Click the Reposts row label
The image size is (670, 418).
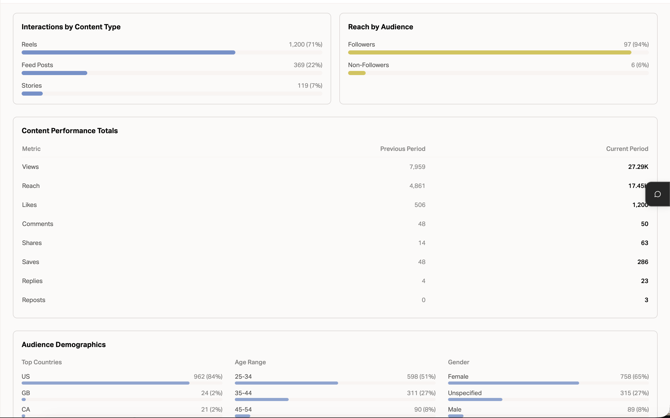[34, 300]
